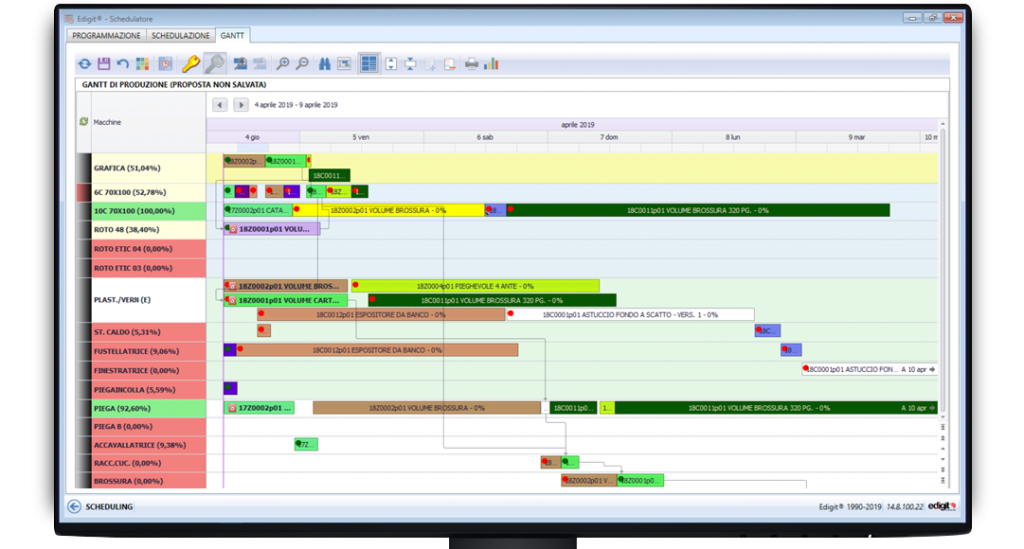Viewport: 1024px width, 549px height.
Task: Click the zoom in magnifier icon
Action: (283, 64)
